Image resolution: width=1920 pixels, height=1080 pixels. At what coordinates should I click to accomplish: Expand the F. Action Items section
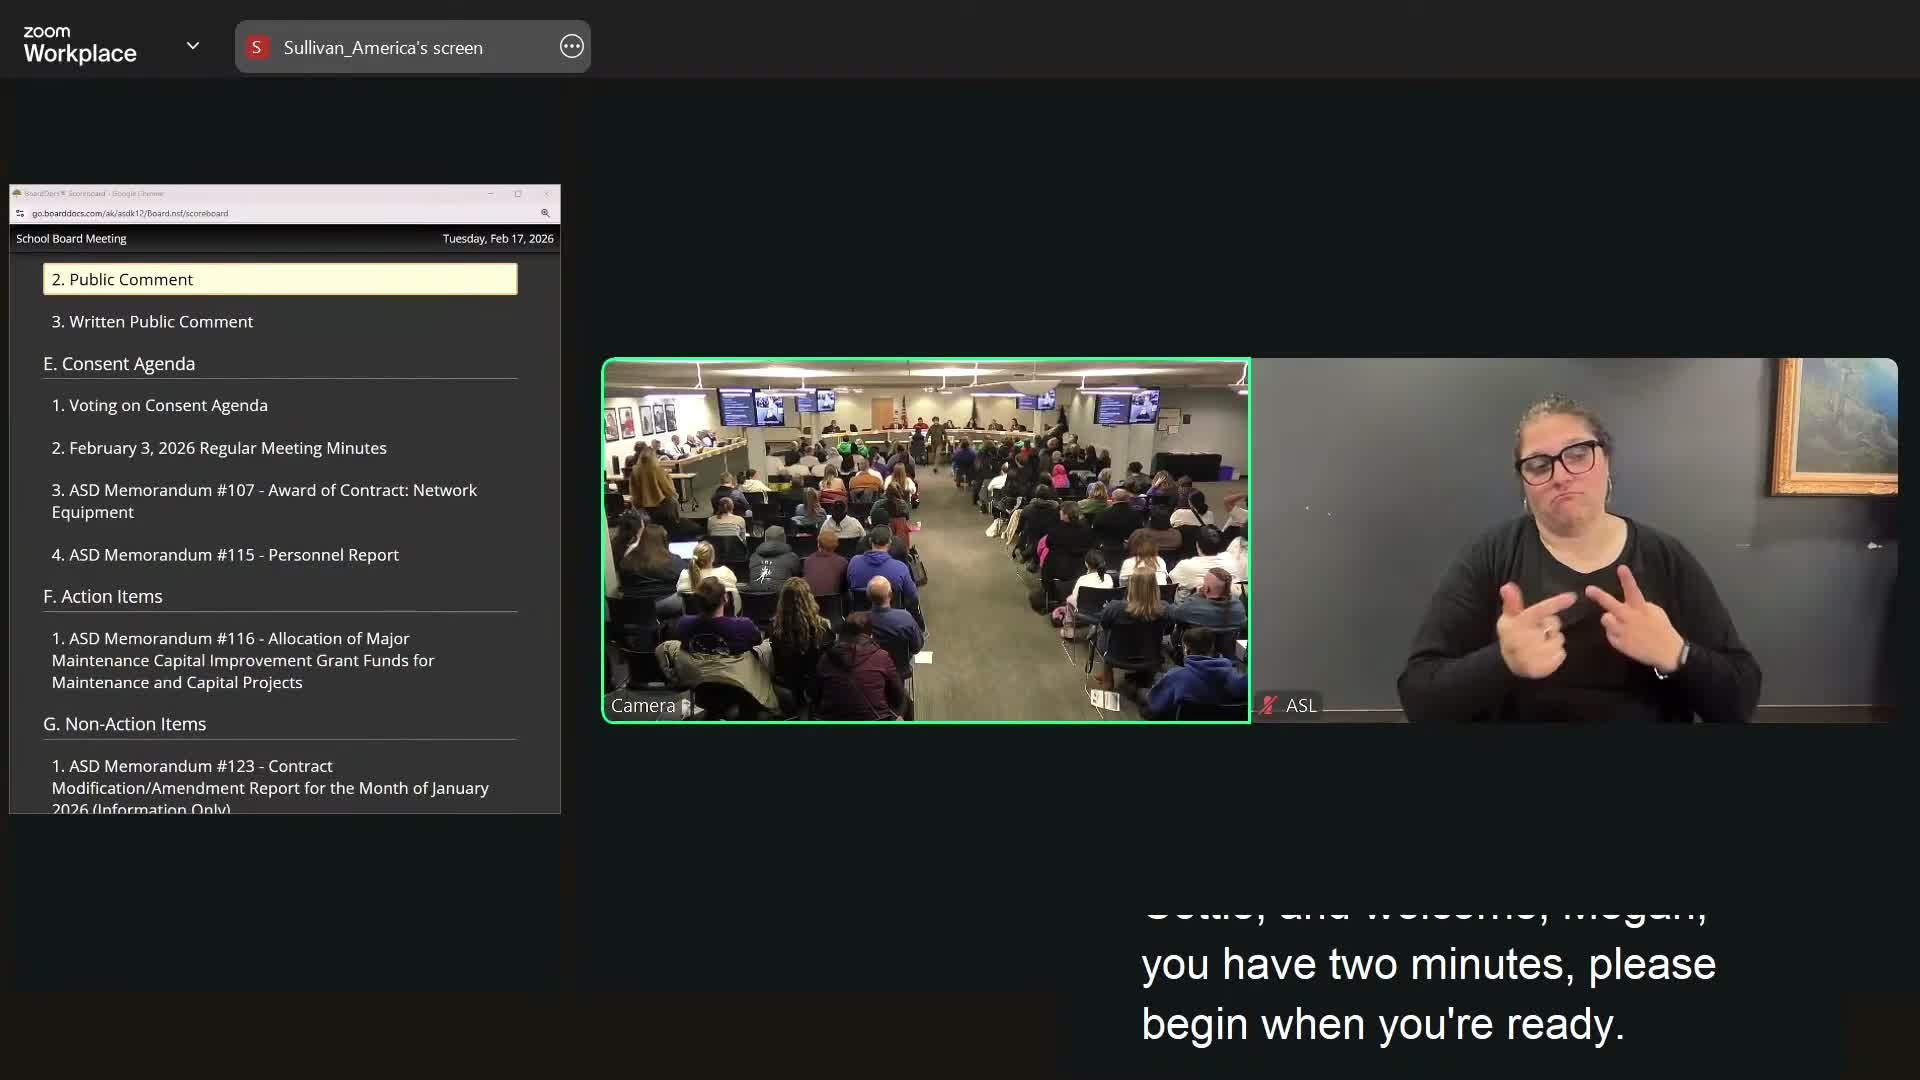pos(103,596)
